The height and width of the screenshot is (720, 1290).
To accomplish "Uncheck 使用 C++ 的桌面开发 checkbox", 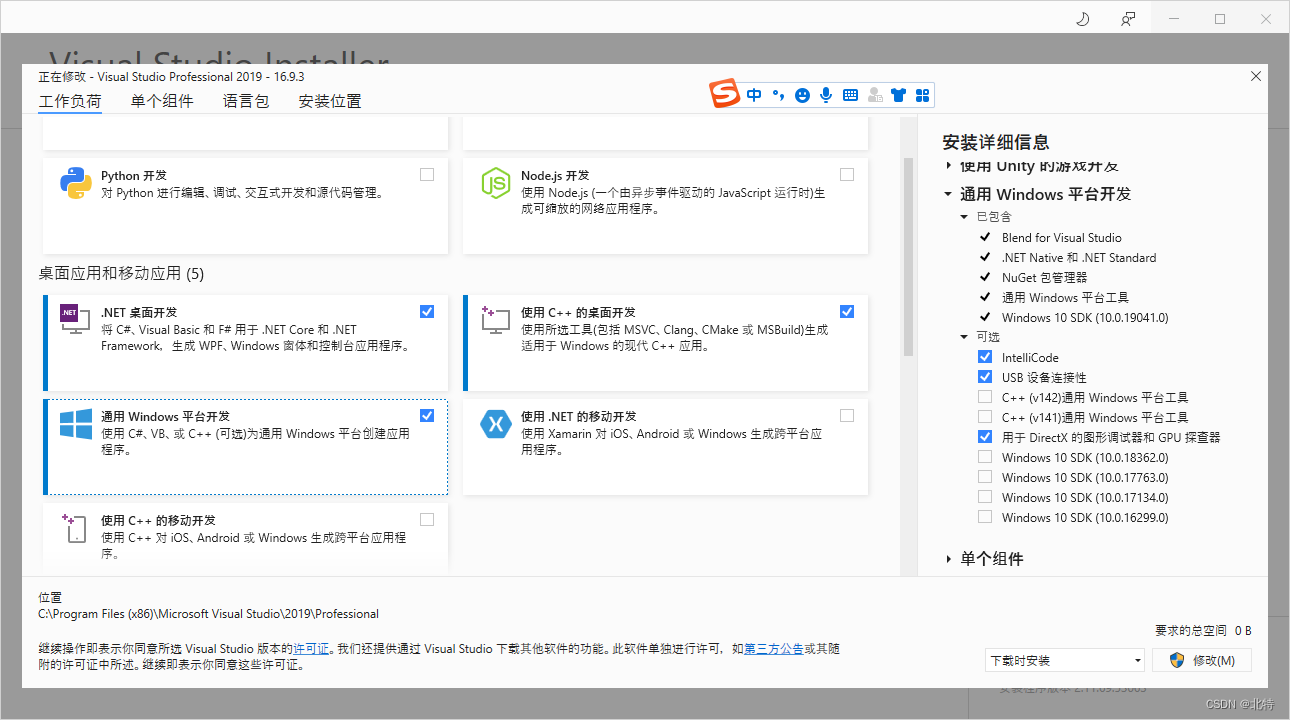I will (847, 311).
